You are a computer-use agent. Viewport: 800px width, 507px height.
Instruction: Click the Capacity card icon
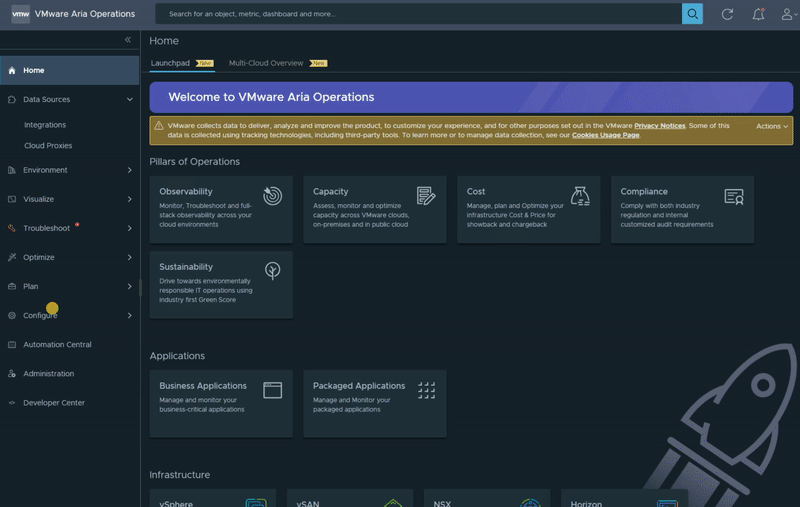pos(426,196)
